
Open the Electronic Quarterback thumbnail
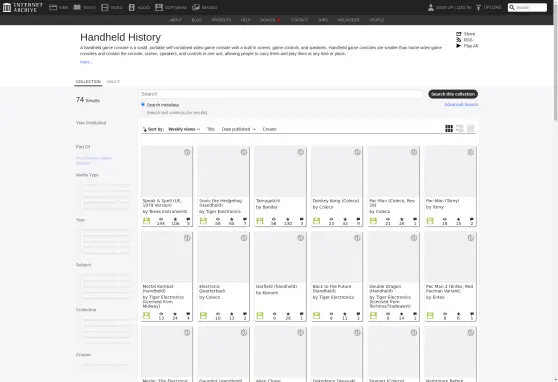(x=223, y=257)
